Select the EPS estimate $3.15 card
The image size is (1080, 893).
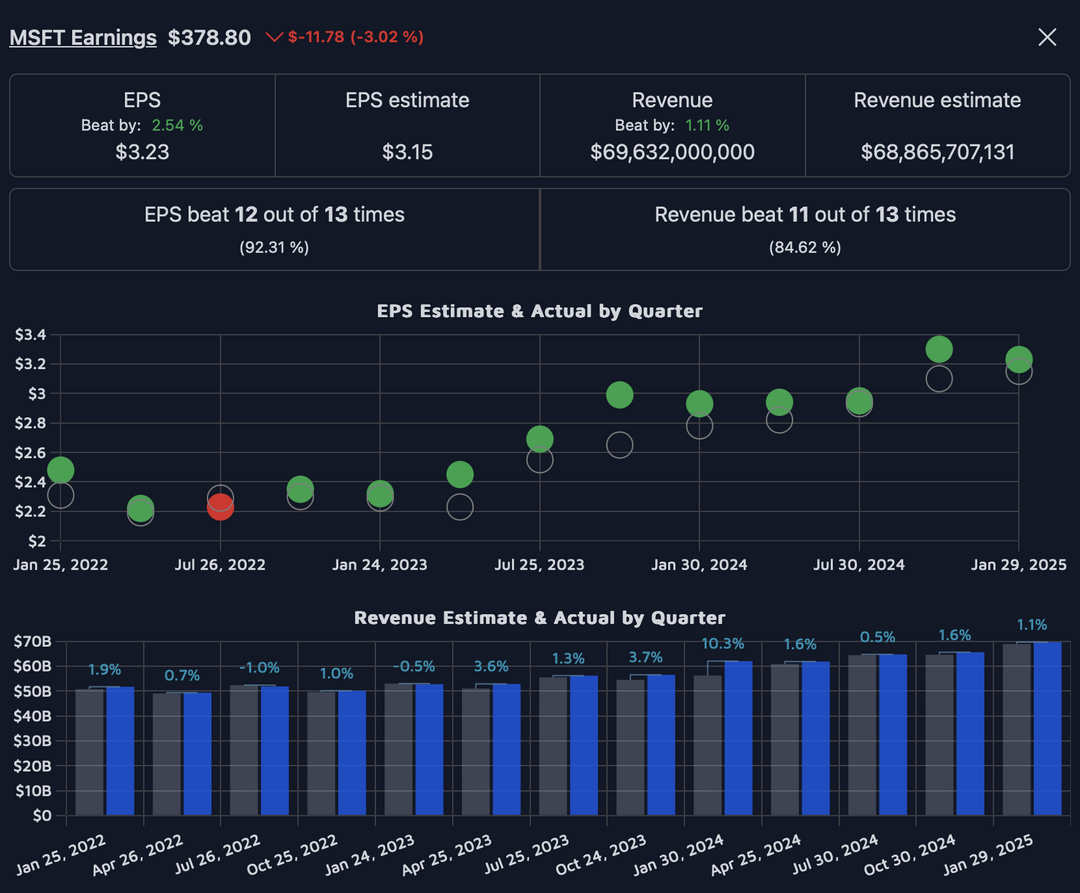click(x=407, y=126)
